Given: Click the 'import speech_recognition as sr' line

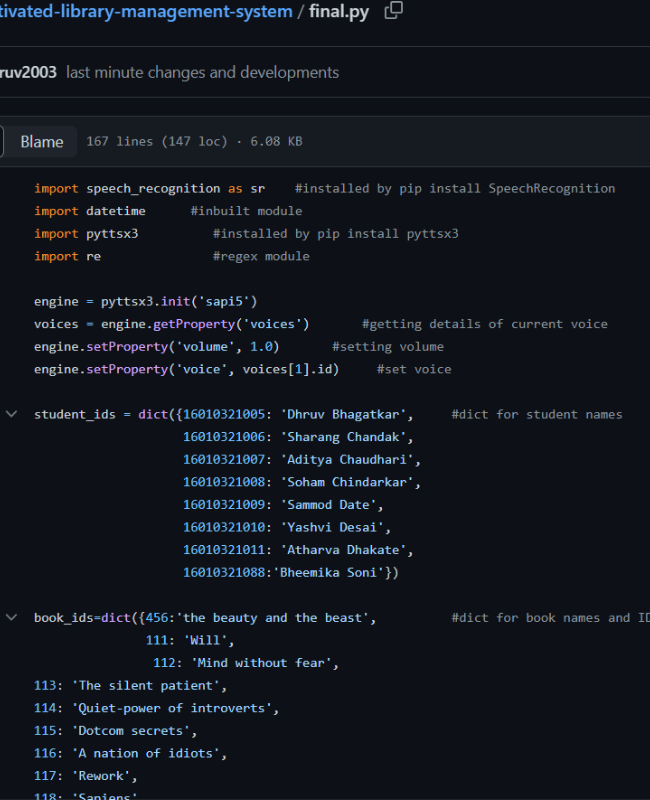Looking at the screenshot, I should (149, 188).
